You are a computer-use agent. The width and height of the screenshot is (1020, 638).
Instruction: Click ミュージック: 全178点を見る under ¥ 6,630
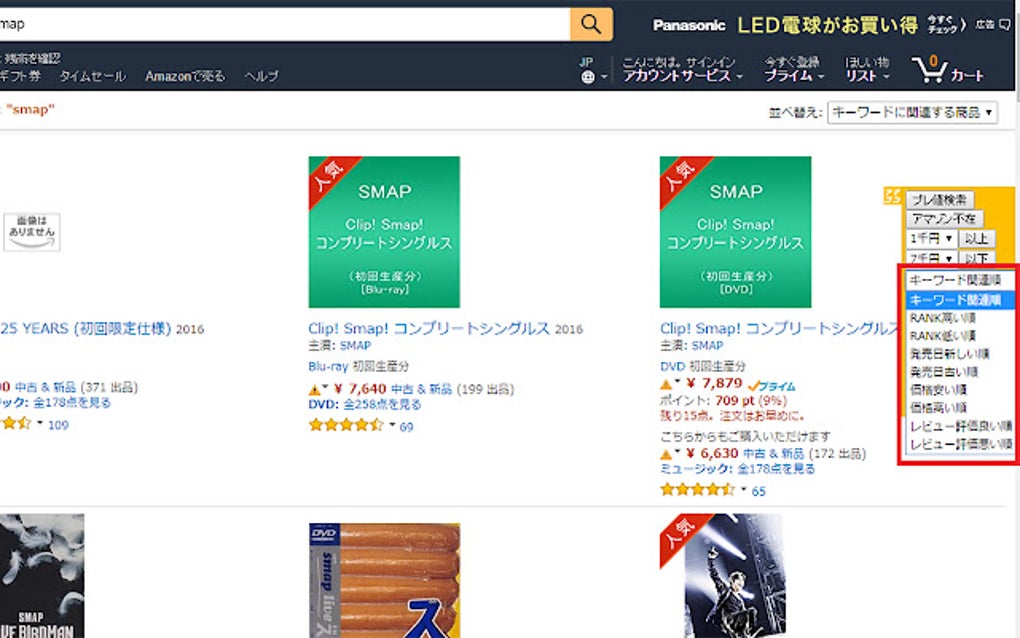[737, 469]
